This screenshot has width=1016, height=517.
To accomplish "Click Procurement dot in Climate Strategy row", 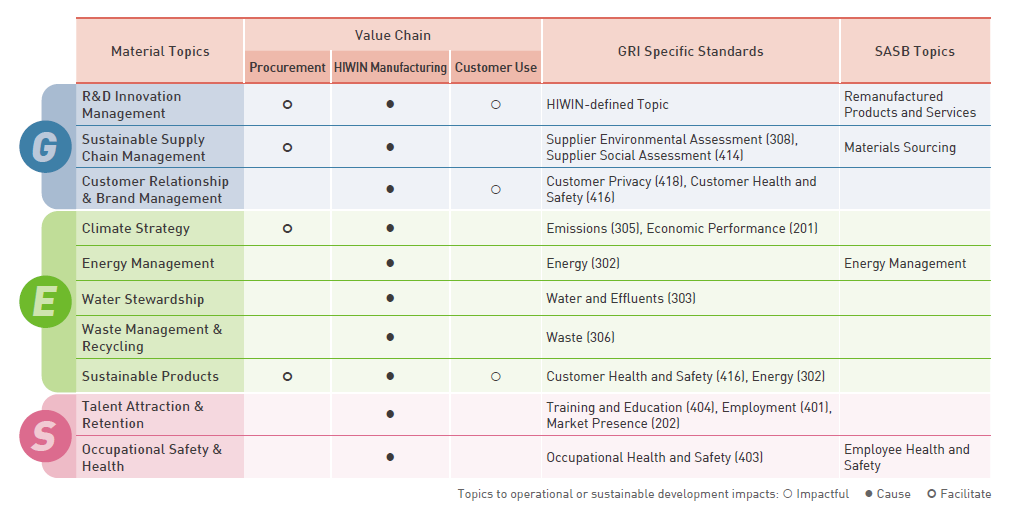I will [287, 228].
